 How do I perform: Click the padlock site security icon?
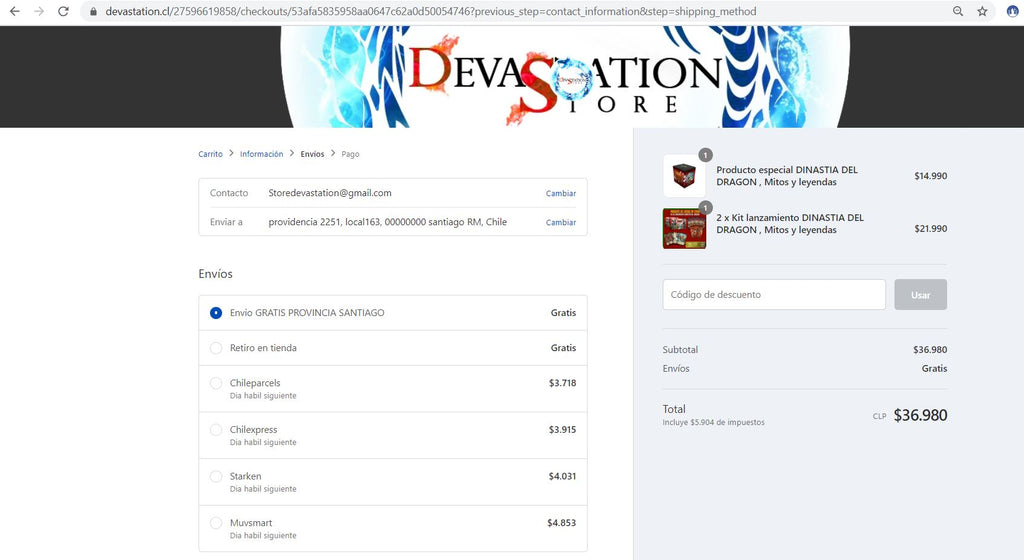click(93, 12)
